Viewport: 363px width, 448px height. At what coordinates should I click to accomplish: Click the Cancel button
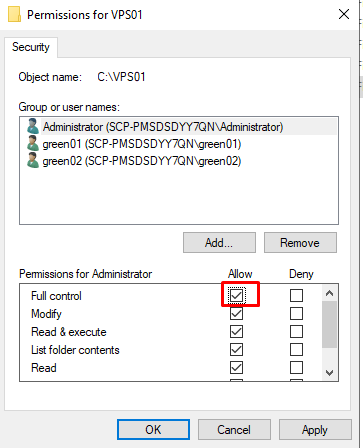[x=234, y=429]
